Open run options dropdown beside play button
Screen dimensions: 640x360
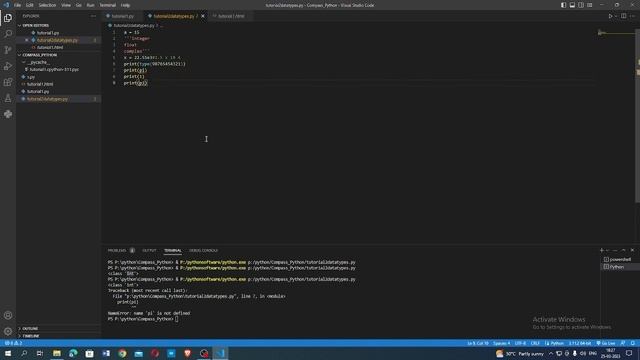click(x=616, y=16)
